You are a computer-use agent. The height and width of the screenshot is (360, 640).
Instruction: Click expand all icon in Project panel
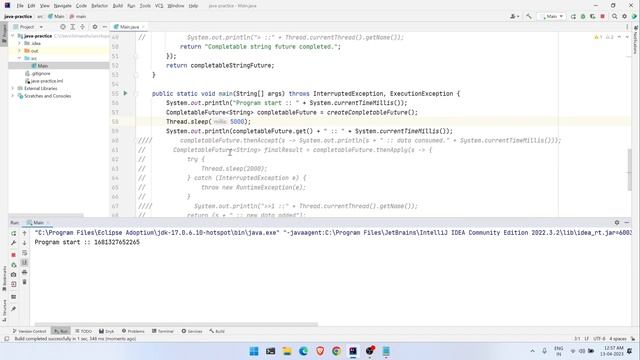pyautogui.click(x=73, y=27)
